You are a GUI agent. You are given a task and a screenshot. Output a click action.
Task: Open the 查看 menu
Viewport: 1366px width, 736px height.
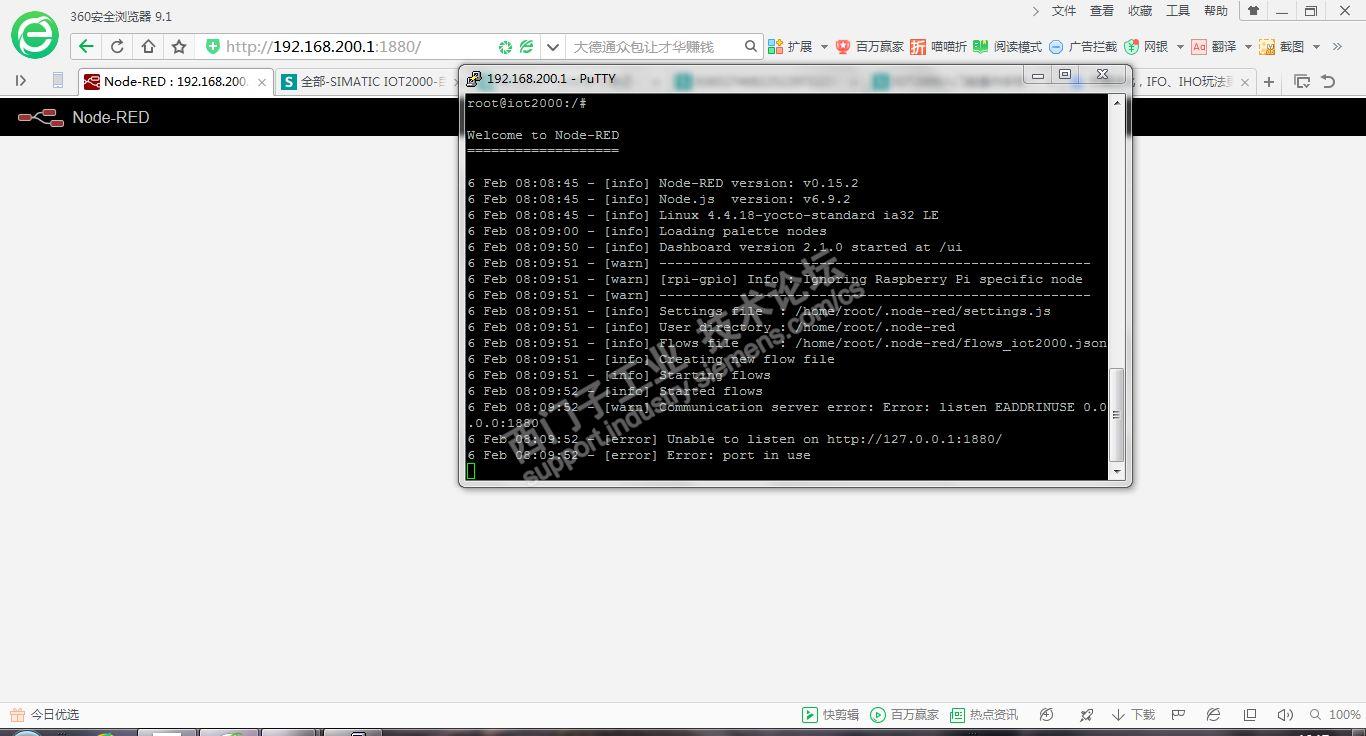(1102, 11)
